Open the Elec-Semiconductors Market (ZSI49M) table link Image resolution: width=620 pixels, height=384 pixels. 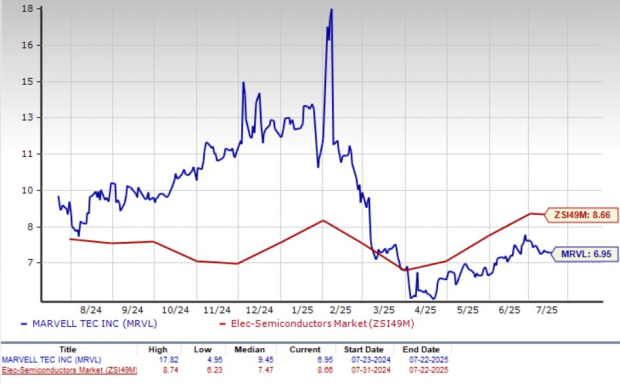pos(69,370)
